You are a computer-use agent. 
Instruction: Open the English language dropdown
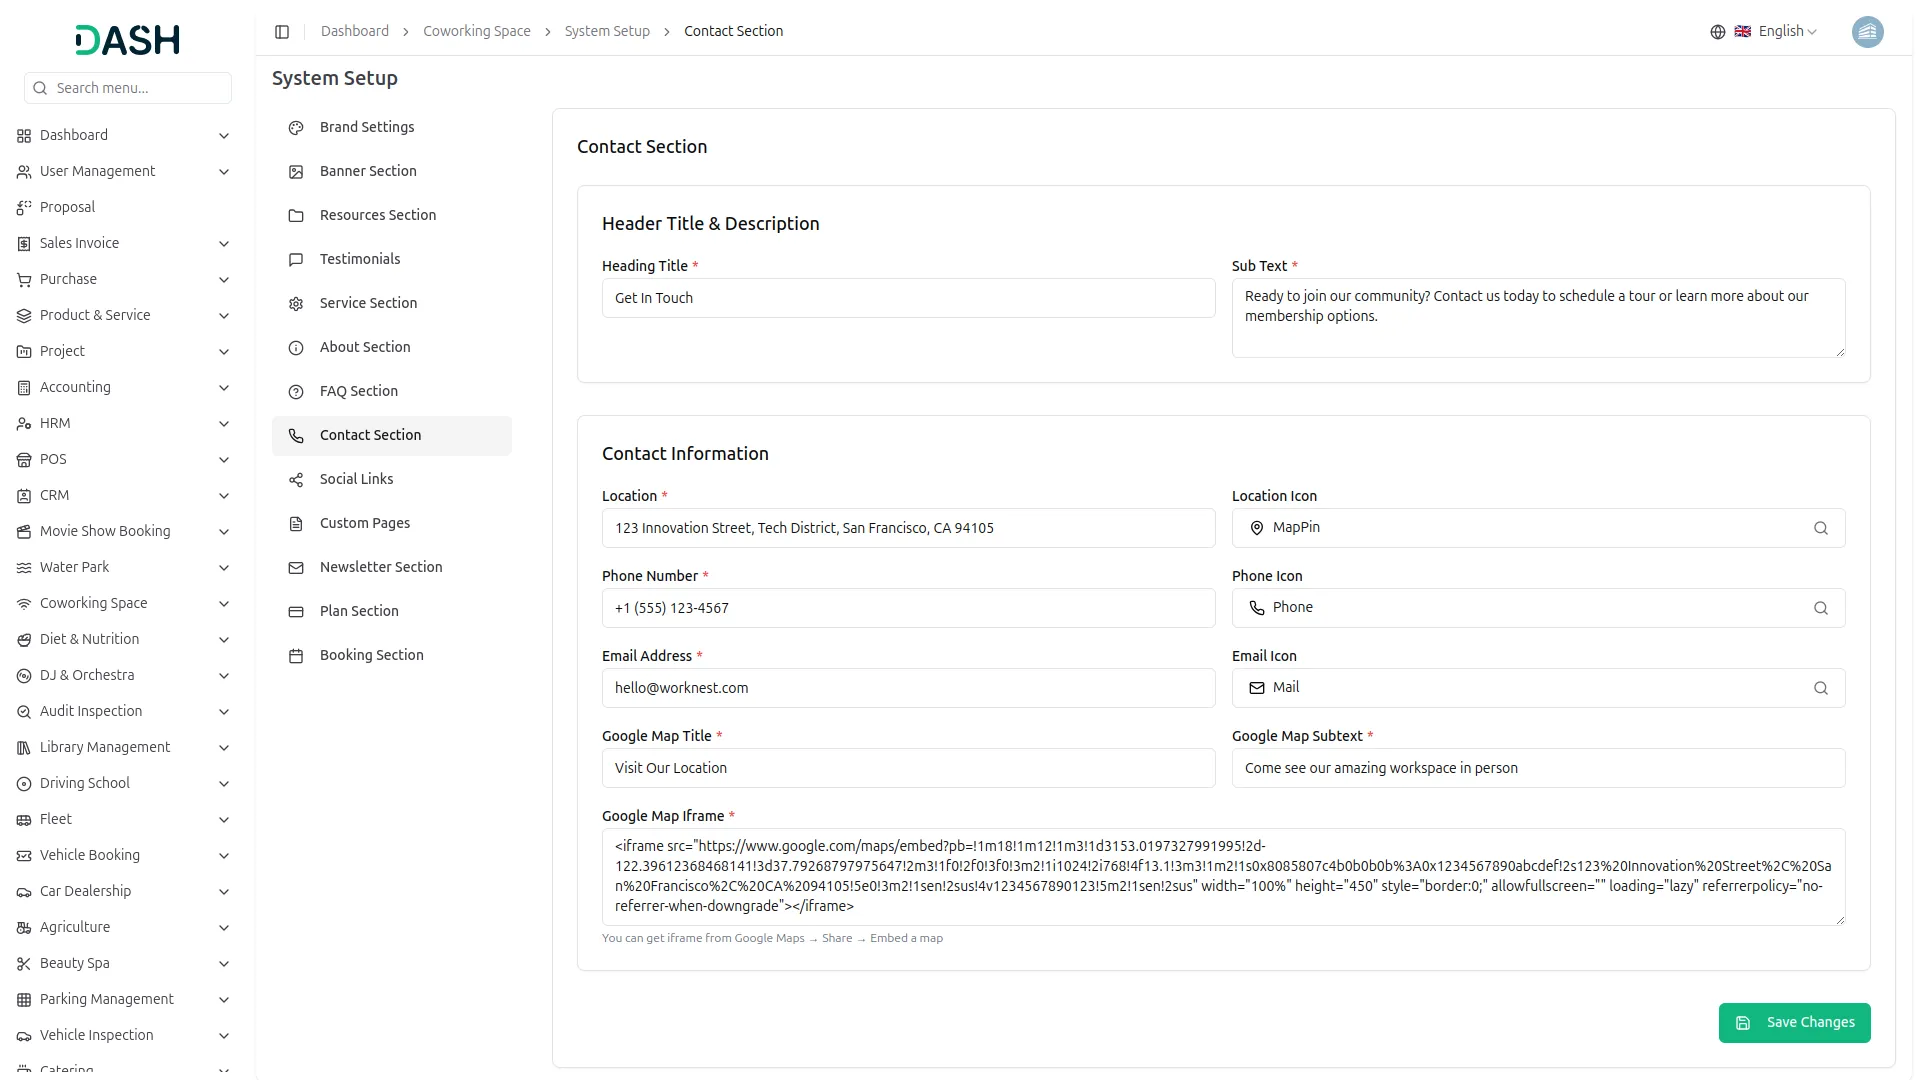(x=1786, y=32)
